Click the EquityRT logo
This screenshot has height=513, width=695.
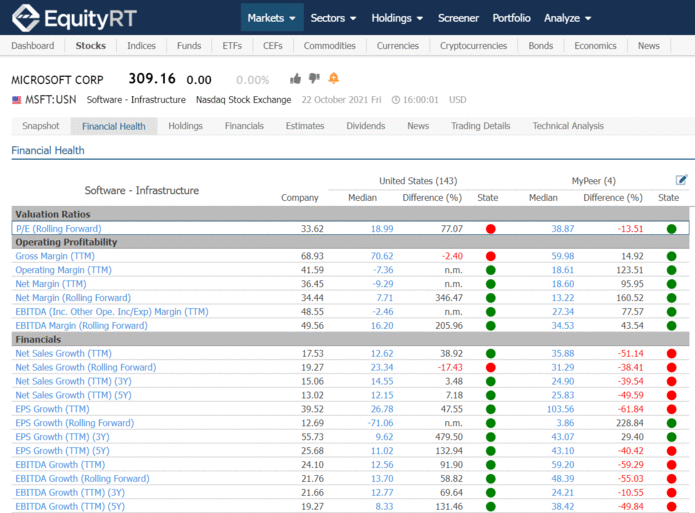click(x=74, y=18)
